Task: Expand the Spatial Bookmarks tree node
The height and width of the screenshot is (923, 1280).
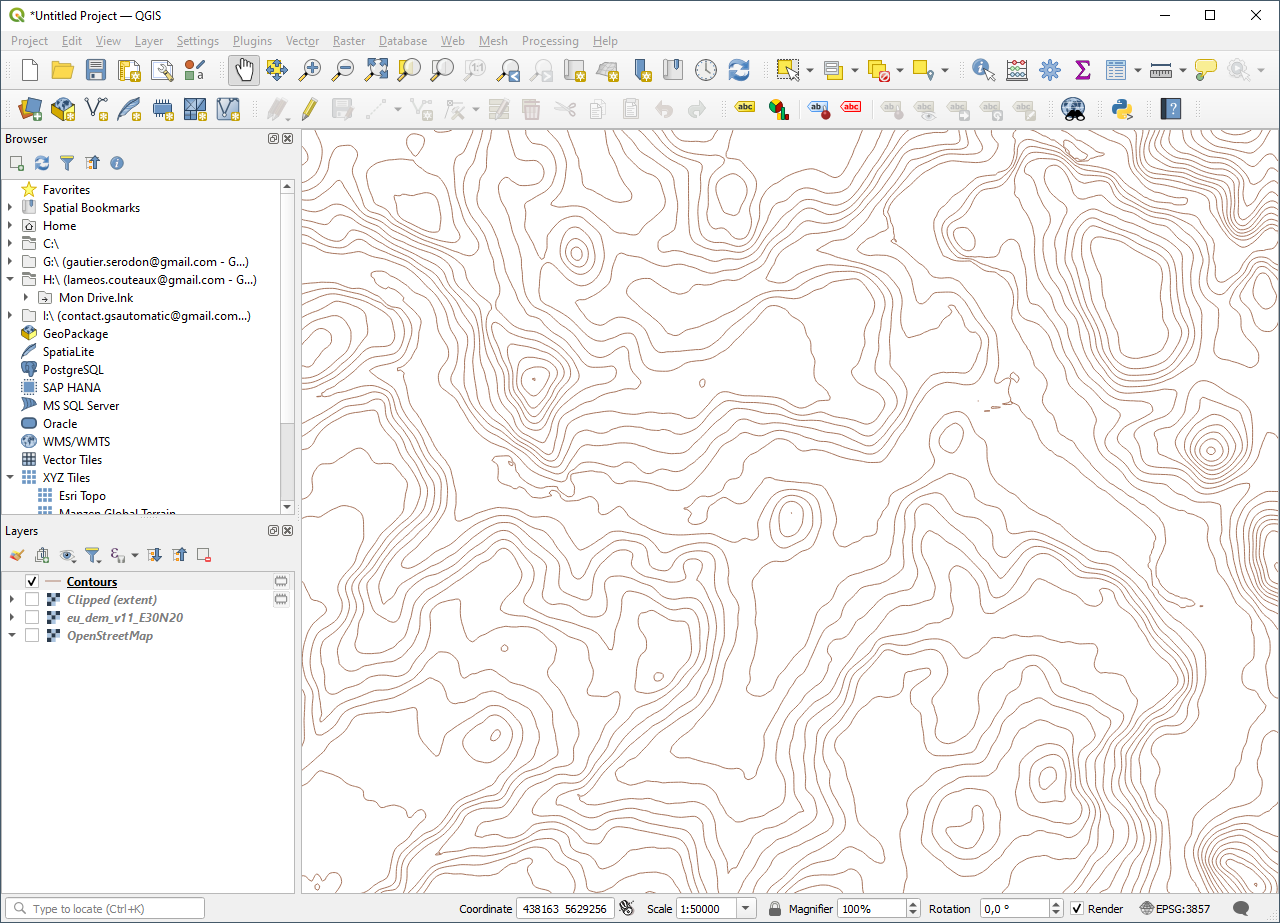Action: 10,208
